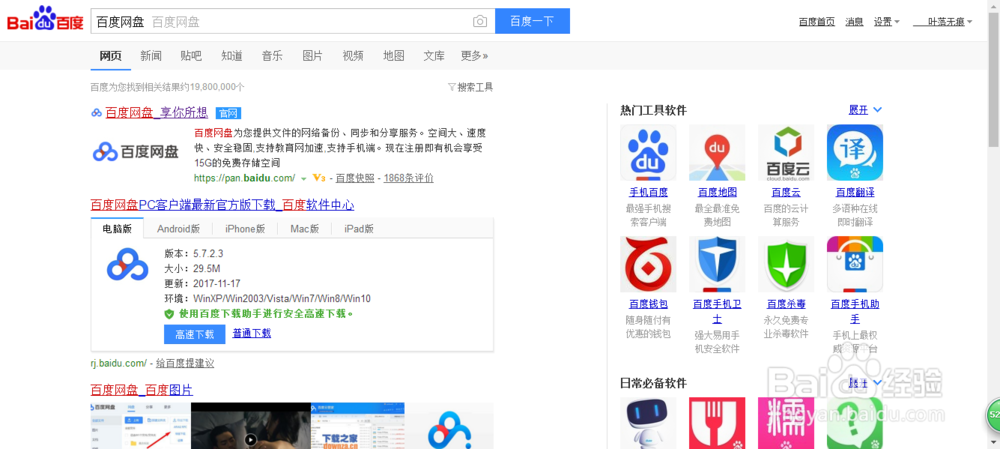Open the 下载之家 image thumbnail
This screenshot has width=1000, height=449.
(x=358, y=425)
